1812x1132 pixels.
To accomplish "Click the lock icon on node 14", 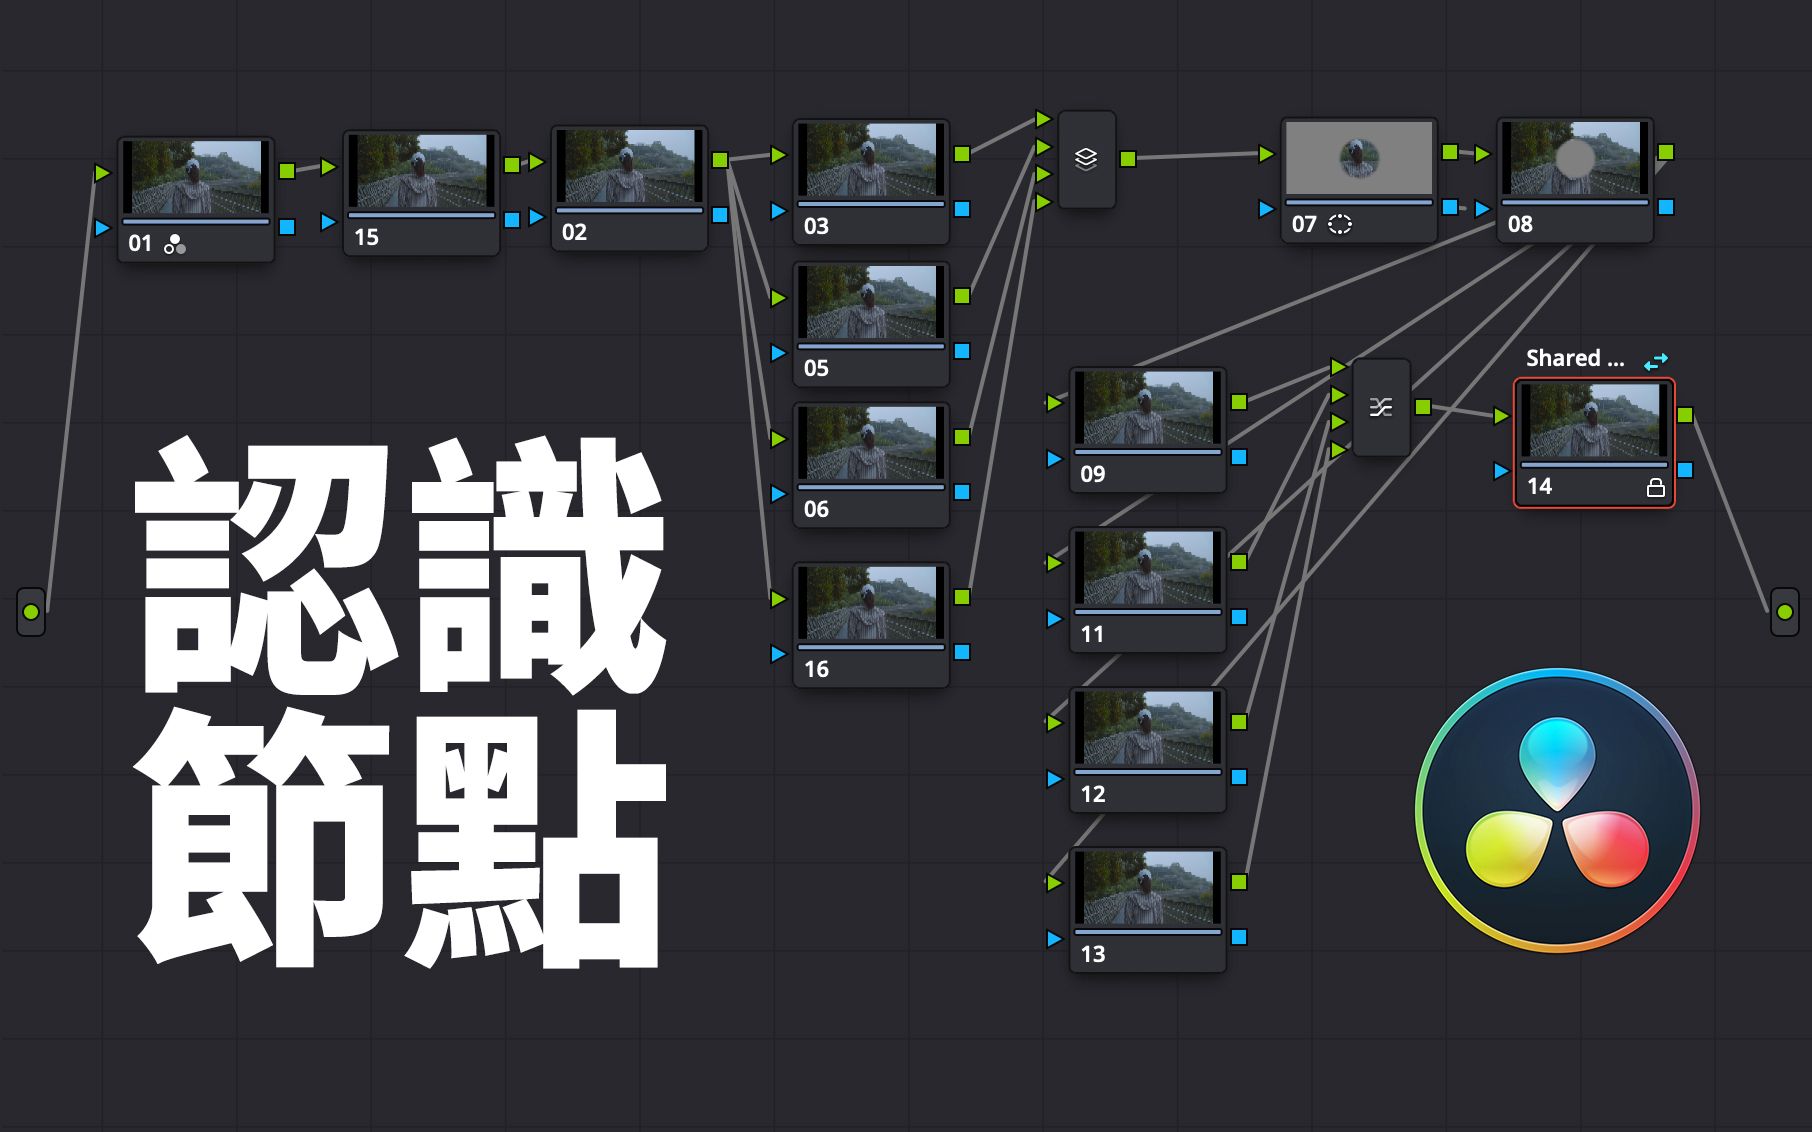I will [x=1656, y=487].
